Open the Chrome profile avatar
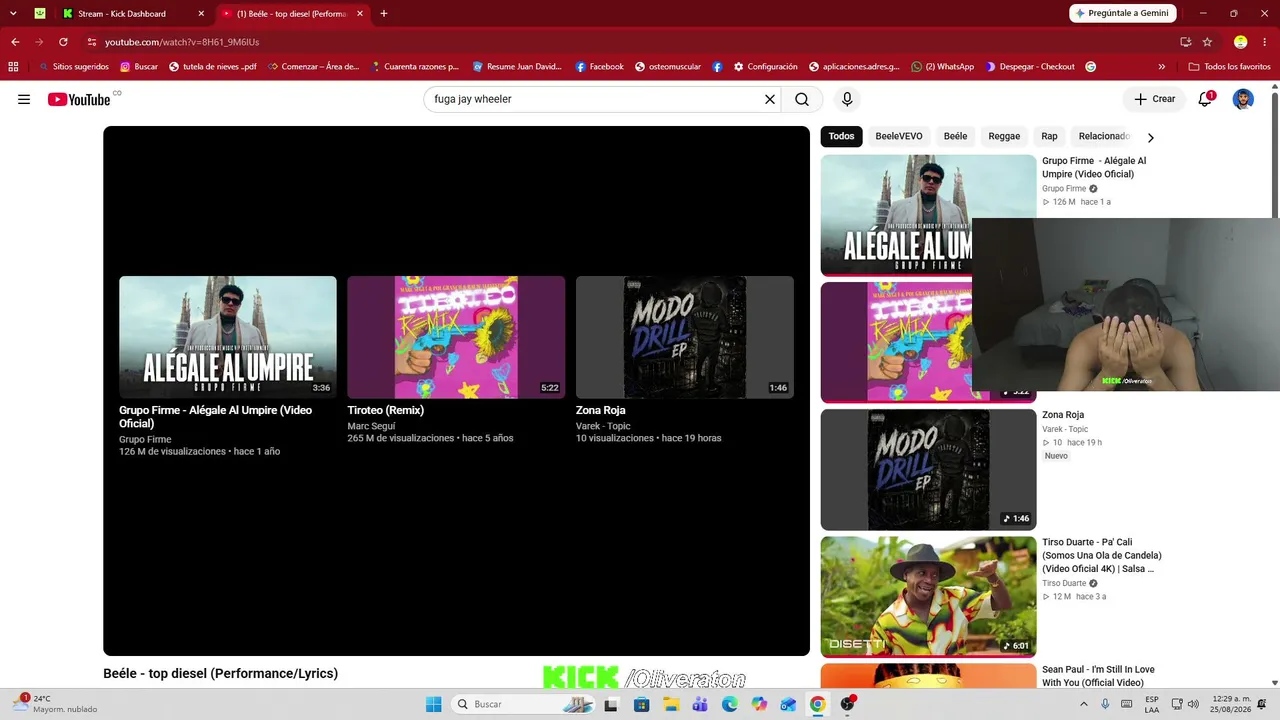The width and height of the screenshot is (1280, 720). click(1241, 42)
